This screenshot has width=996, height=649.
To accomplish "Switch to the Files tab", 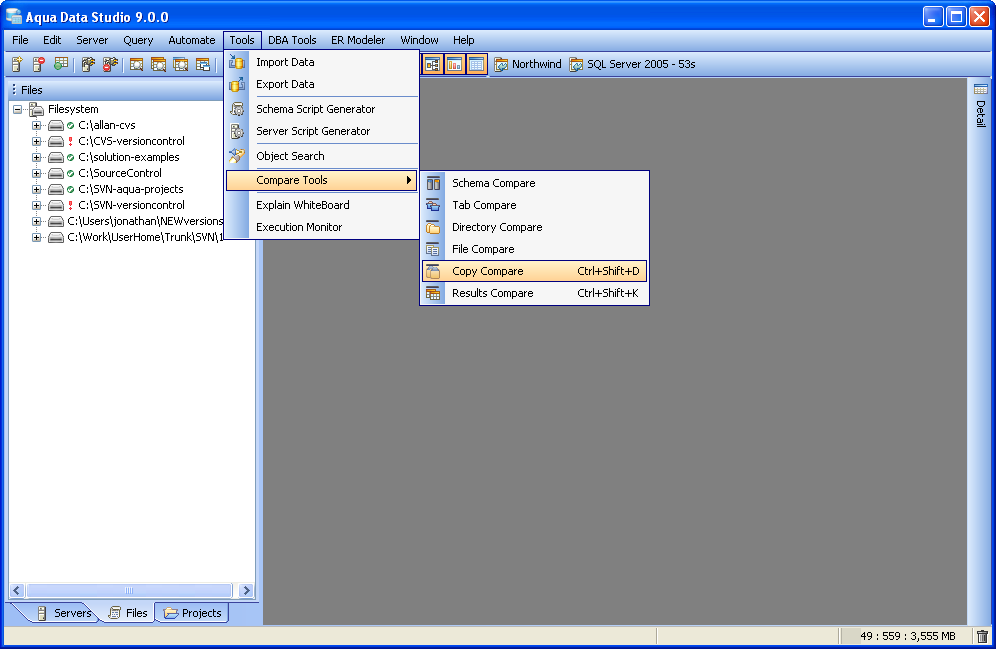I will (129, 613).
